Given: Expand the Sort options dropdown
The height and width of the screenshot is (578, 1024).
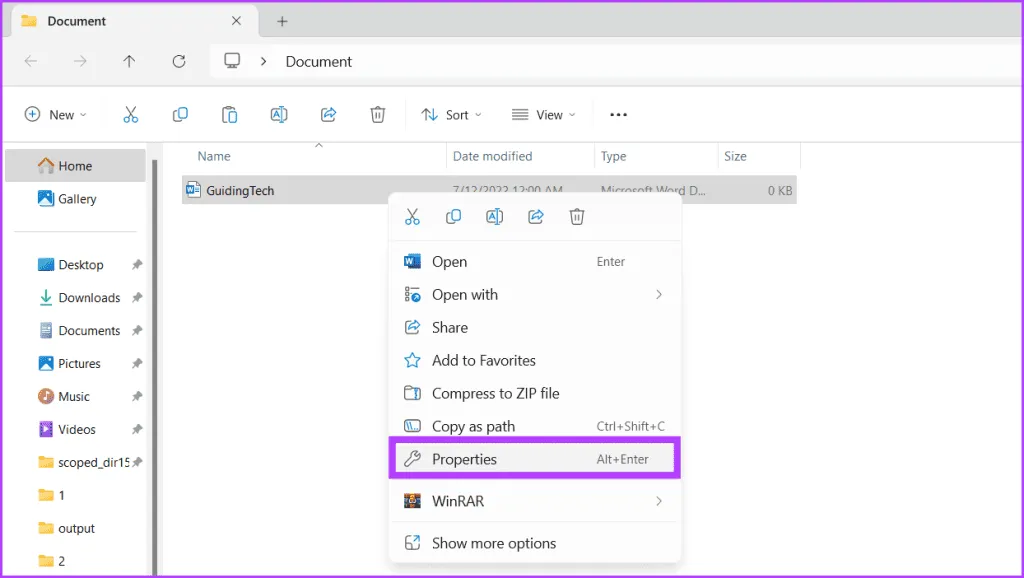Looking at the screenshot, I should (451, 115).
